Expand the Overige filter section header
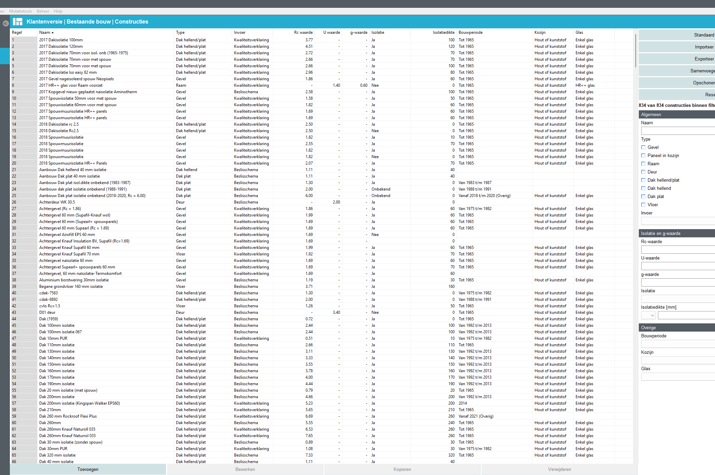The width and height of the screenshot is (715, 475). [x=676, y=327]
